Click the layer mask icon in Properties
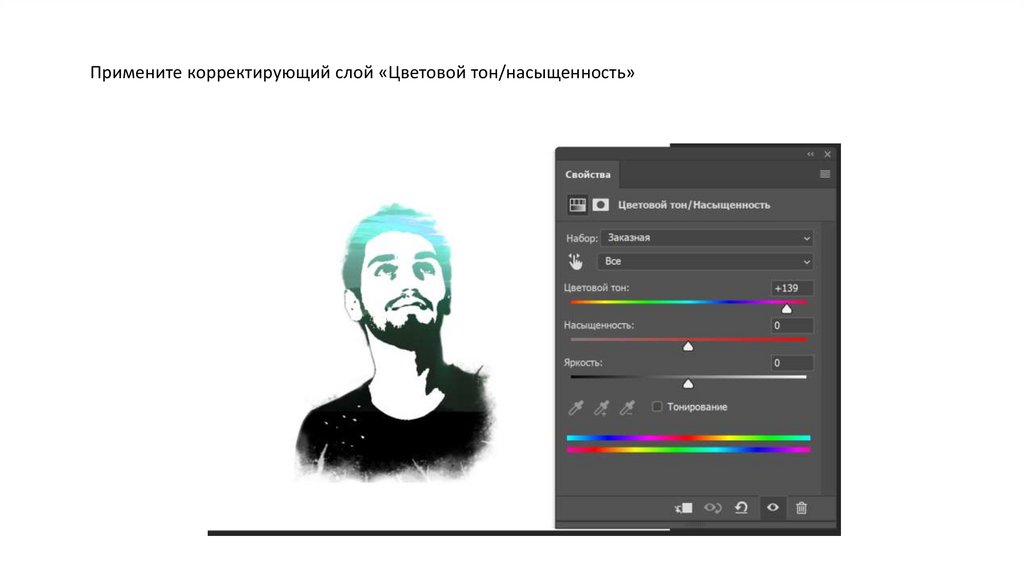 (600, 205)
